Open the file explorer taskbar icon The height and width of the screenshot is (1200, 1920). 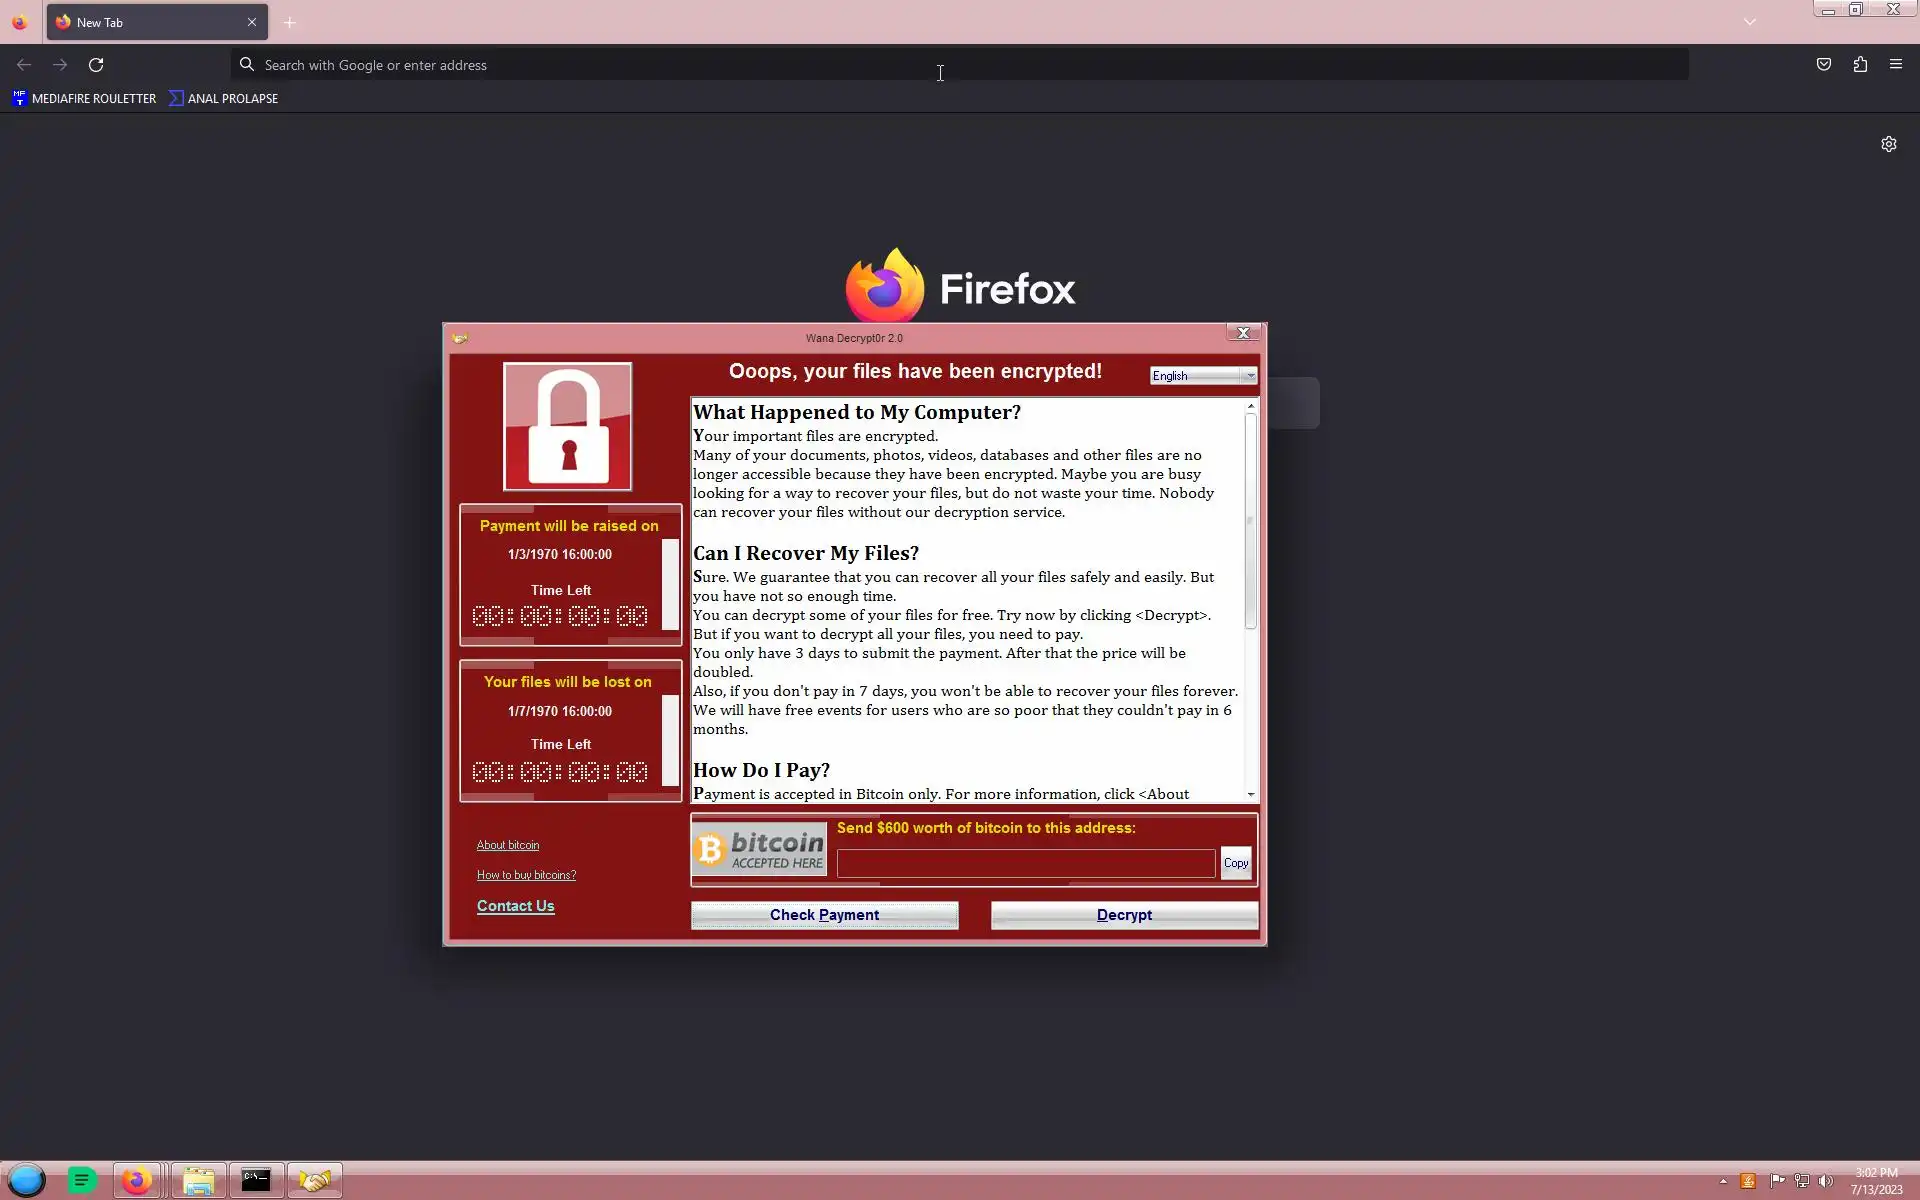(x=198, y=1181)
